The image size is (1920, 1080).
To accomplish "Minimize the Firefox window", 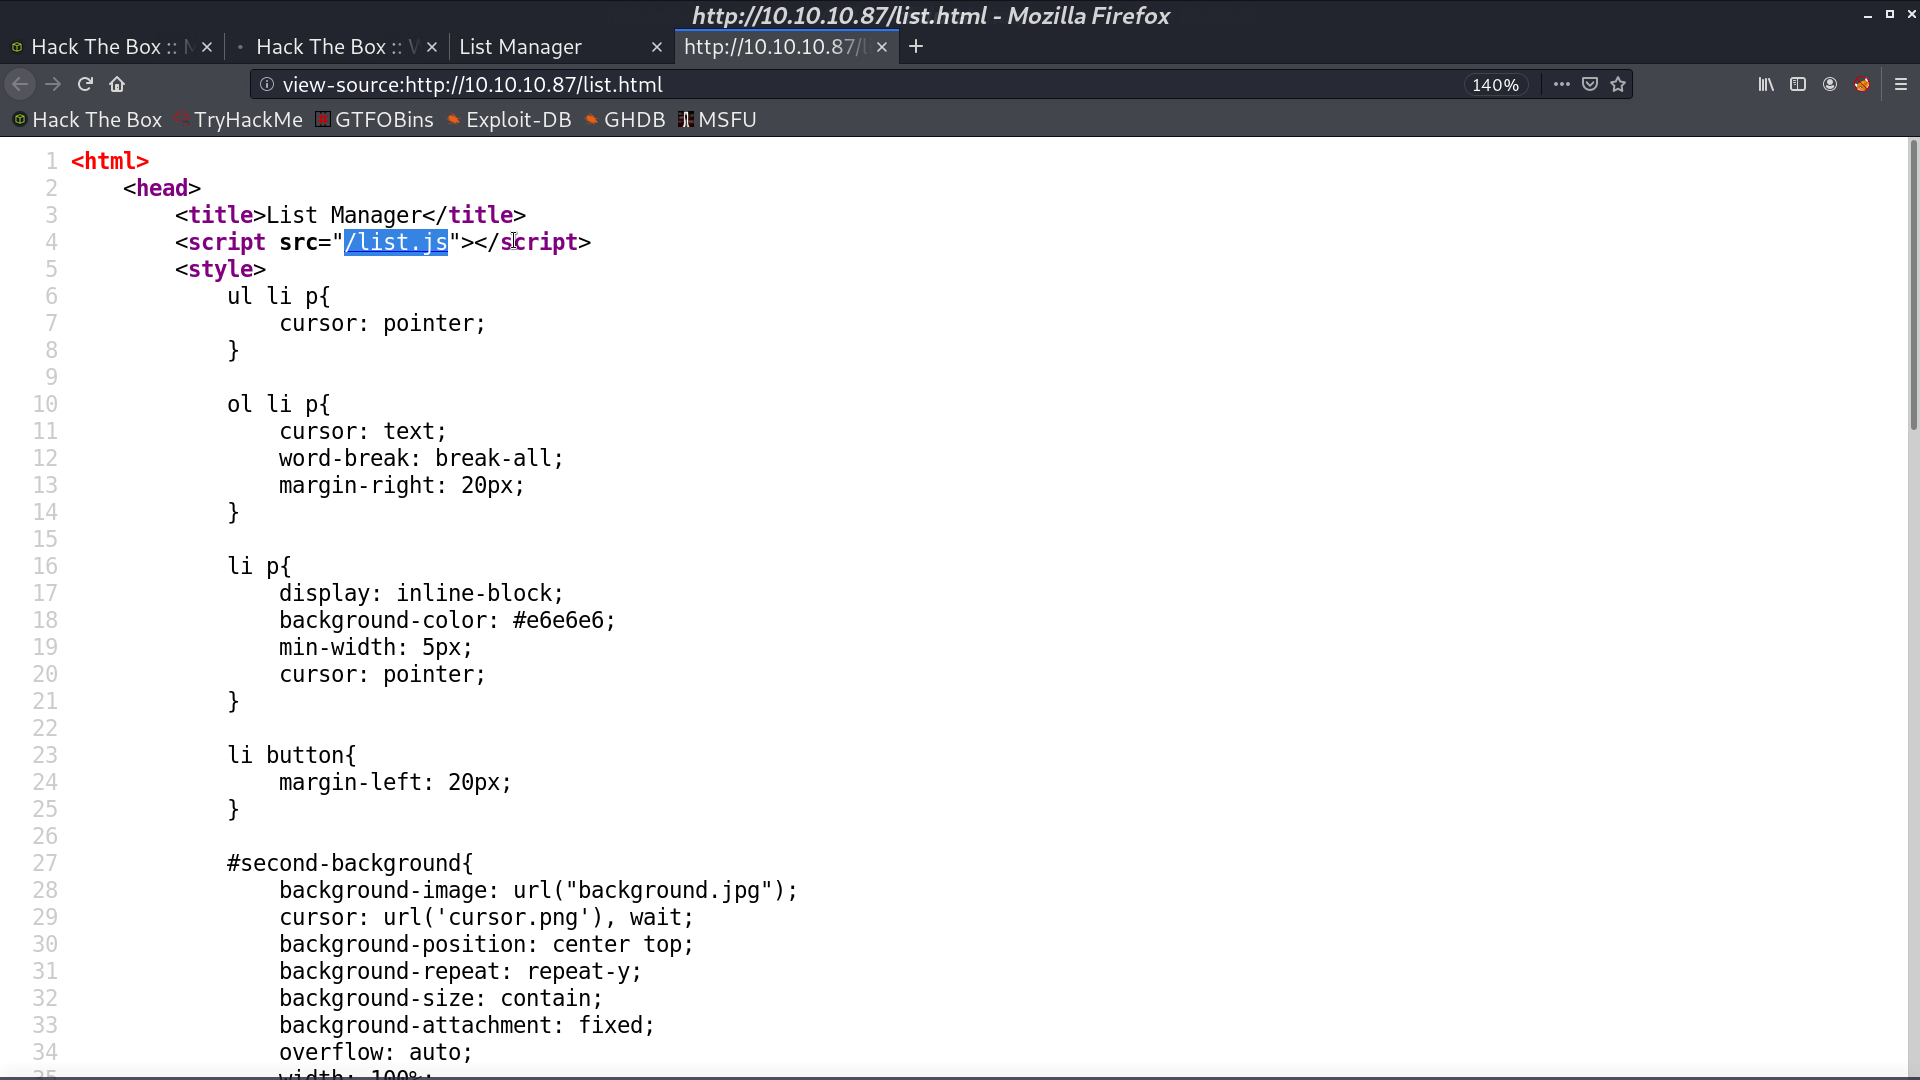I will coord(1867,15).
